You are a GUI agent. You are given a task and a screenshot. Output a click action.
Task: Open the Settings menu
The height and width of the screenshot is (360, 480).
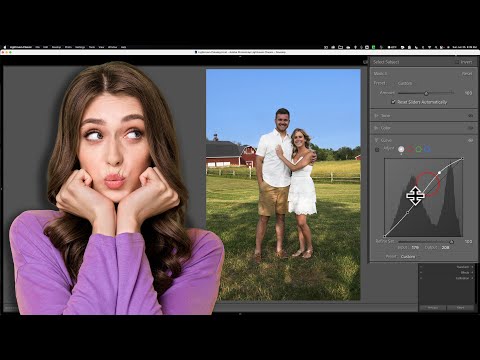pyautogui.click(x=80, y=47)
